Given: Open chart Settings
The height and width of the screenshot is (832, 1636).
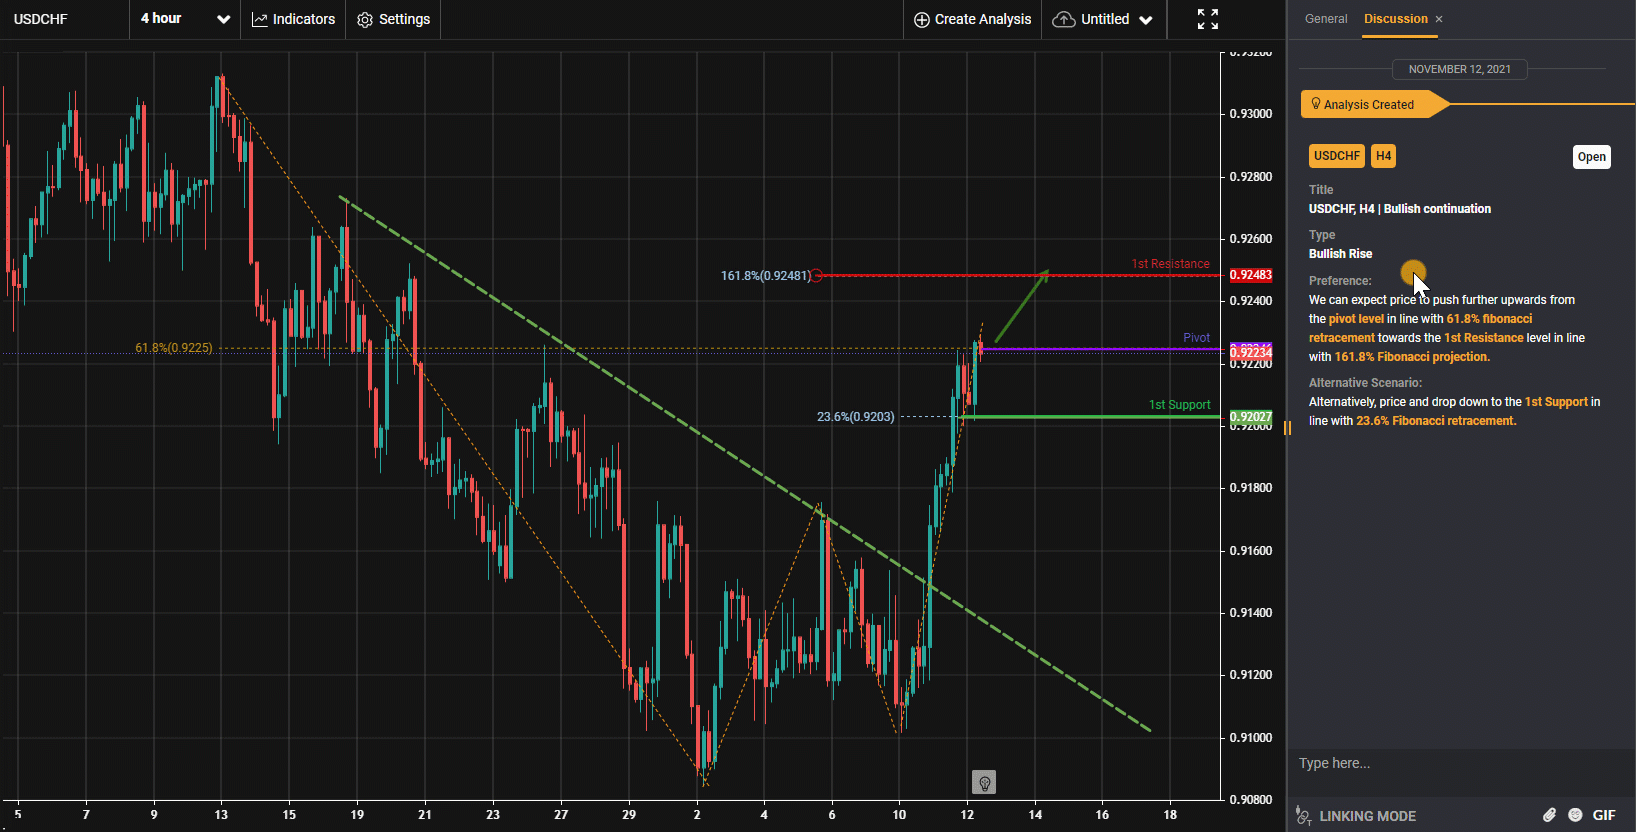Looking at the screenshot, I should click(x=394, y=19).
